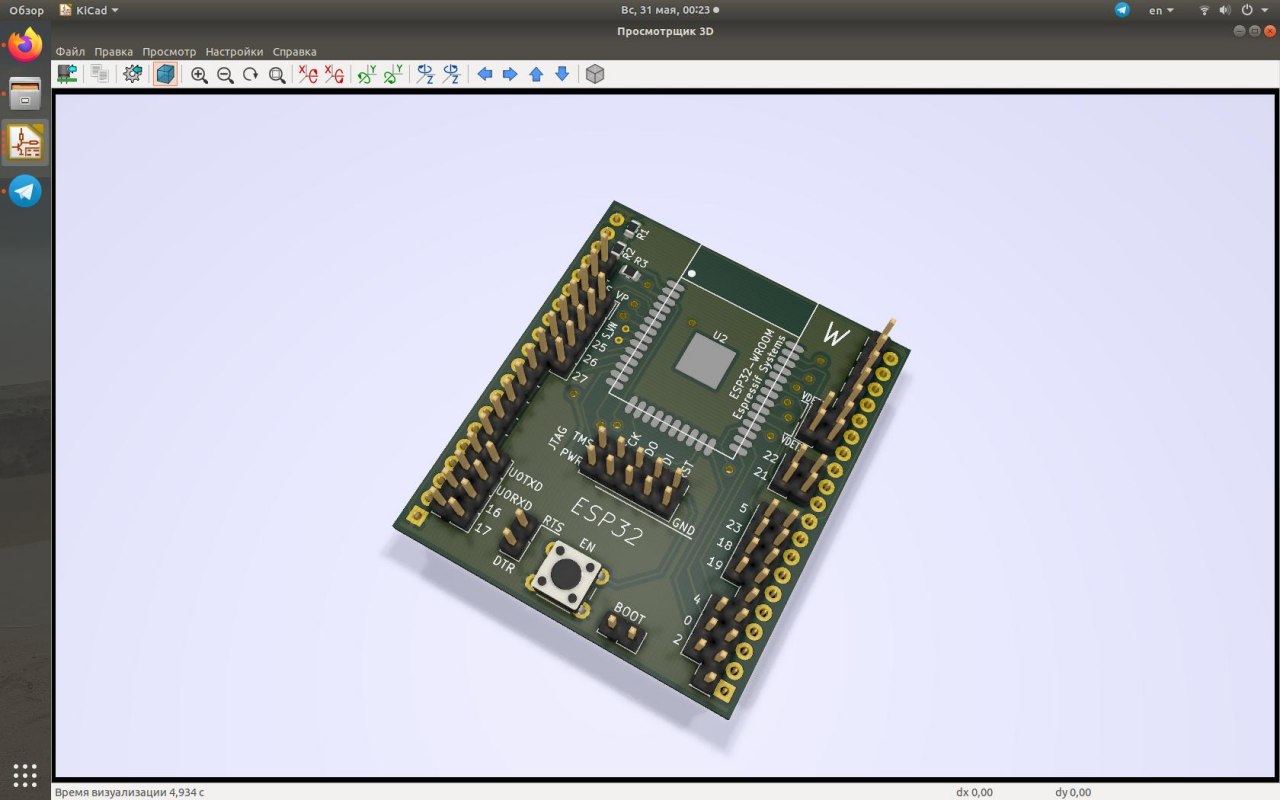Open the Просмотр menu

tap(169, 51)
